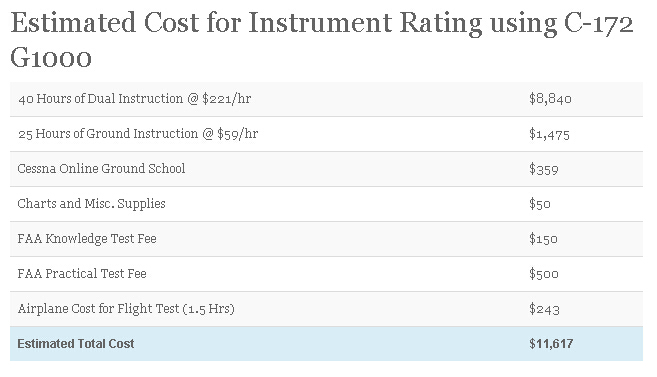The height and width of the screenshot is (377, 657).
Task: Select the 25 Hours of Ground Instruction row
Action: click(326, 134)
